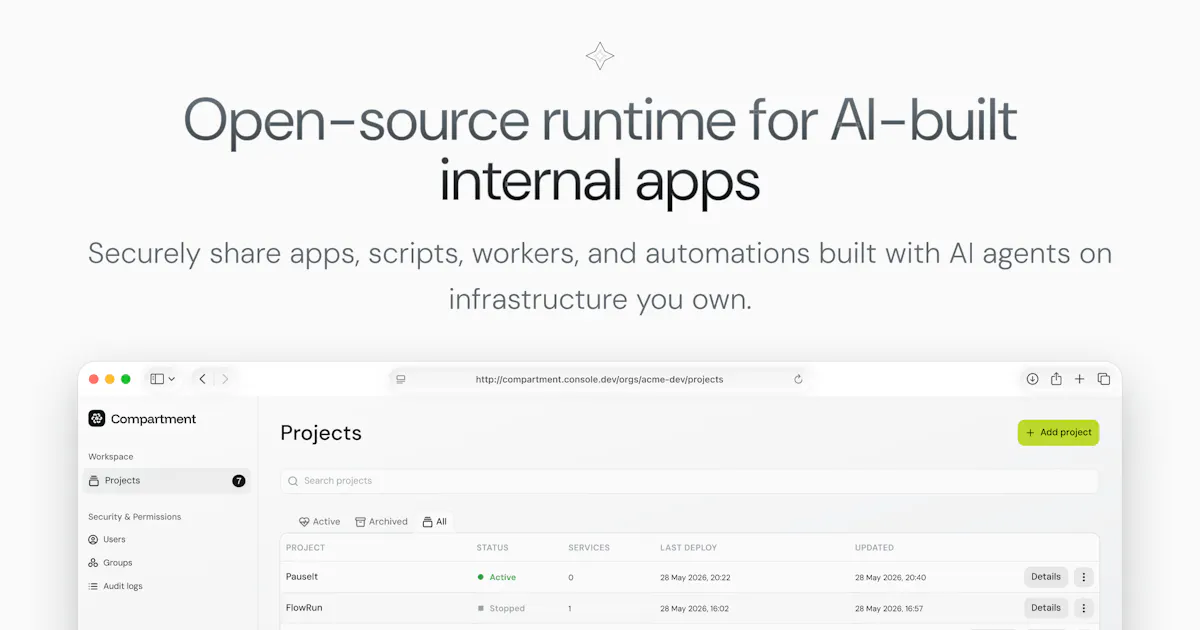
Task: Show tab overview icon
Action: coord(1104,379)
